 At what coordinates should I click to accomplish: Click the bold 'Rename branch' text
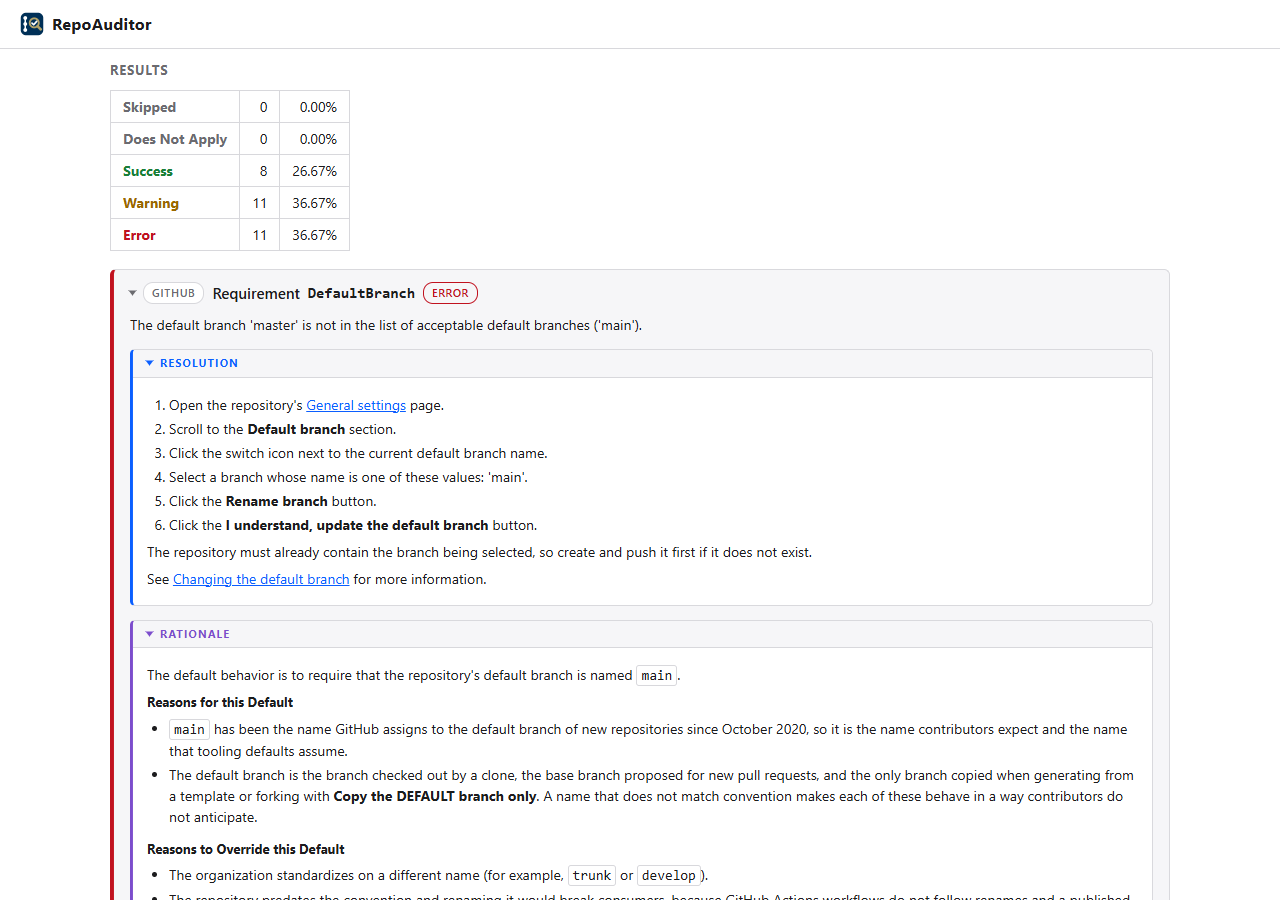tap(277, 501)
